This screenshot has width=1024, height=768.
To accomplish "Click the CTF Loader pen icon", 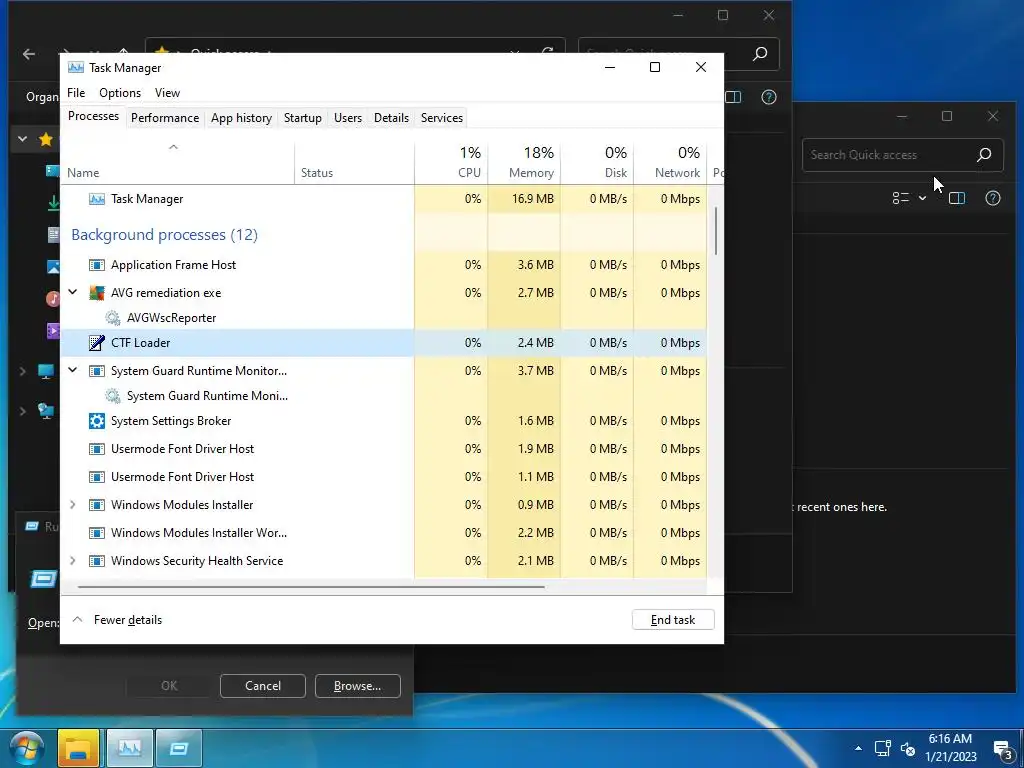I will point(97,343).
